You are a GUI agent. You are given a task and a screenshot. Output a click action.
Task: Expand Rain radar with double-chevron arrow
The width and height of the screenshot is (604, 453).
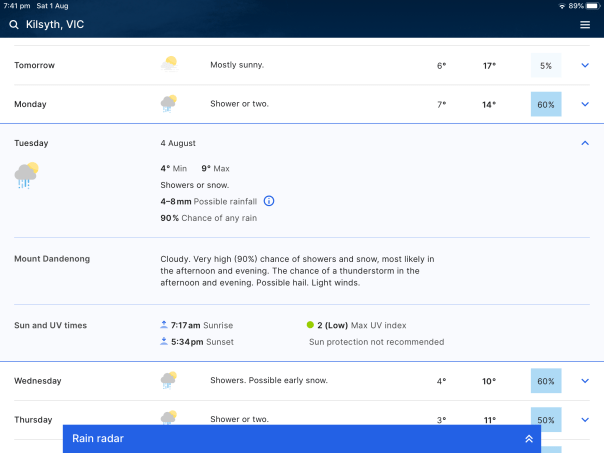[x=529, y=438]
